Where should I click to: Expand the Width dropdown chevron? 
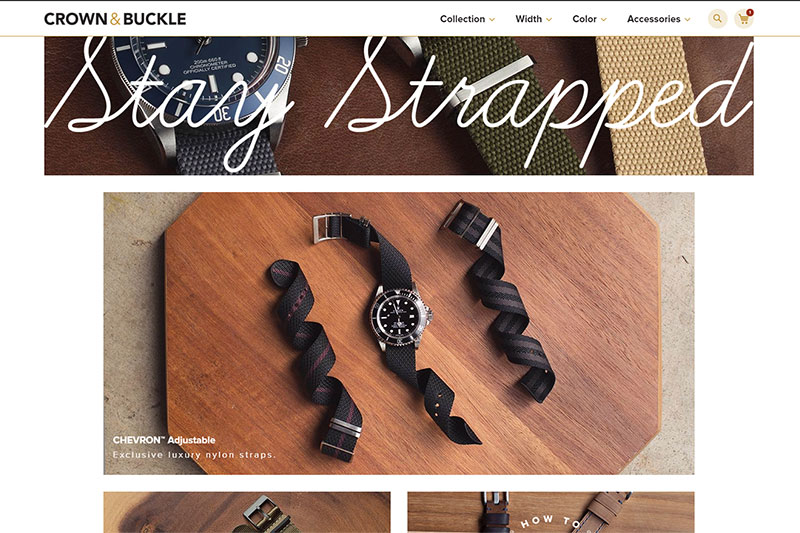(549, 19)
